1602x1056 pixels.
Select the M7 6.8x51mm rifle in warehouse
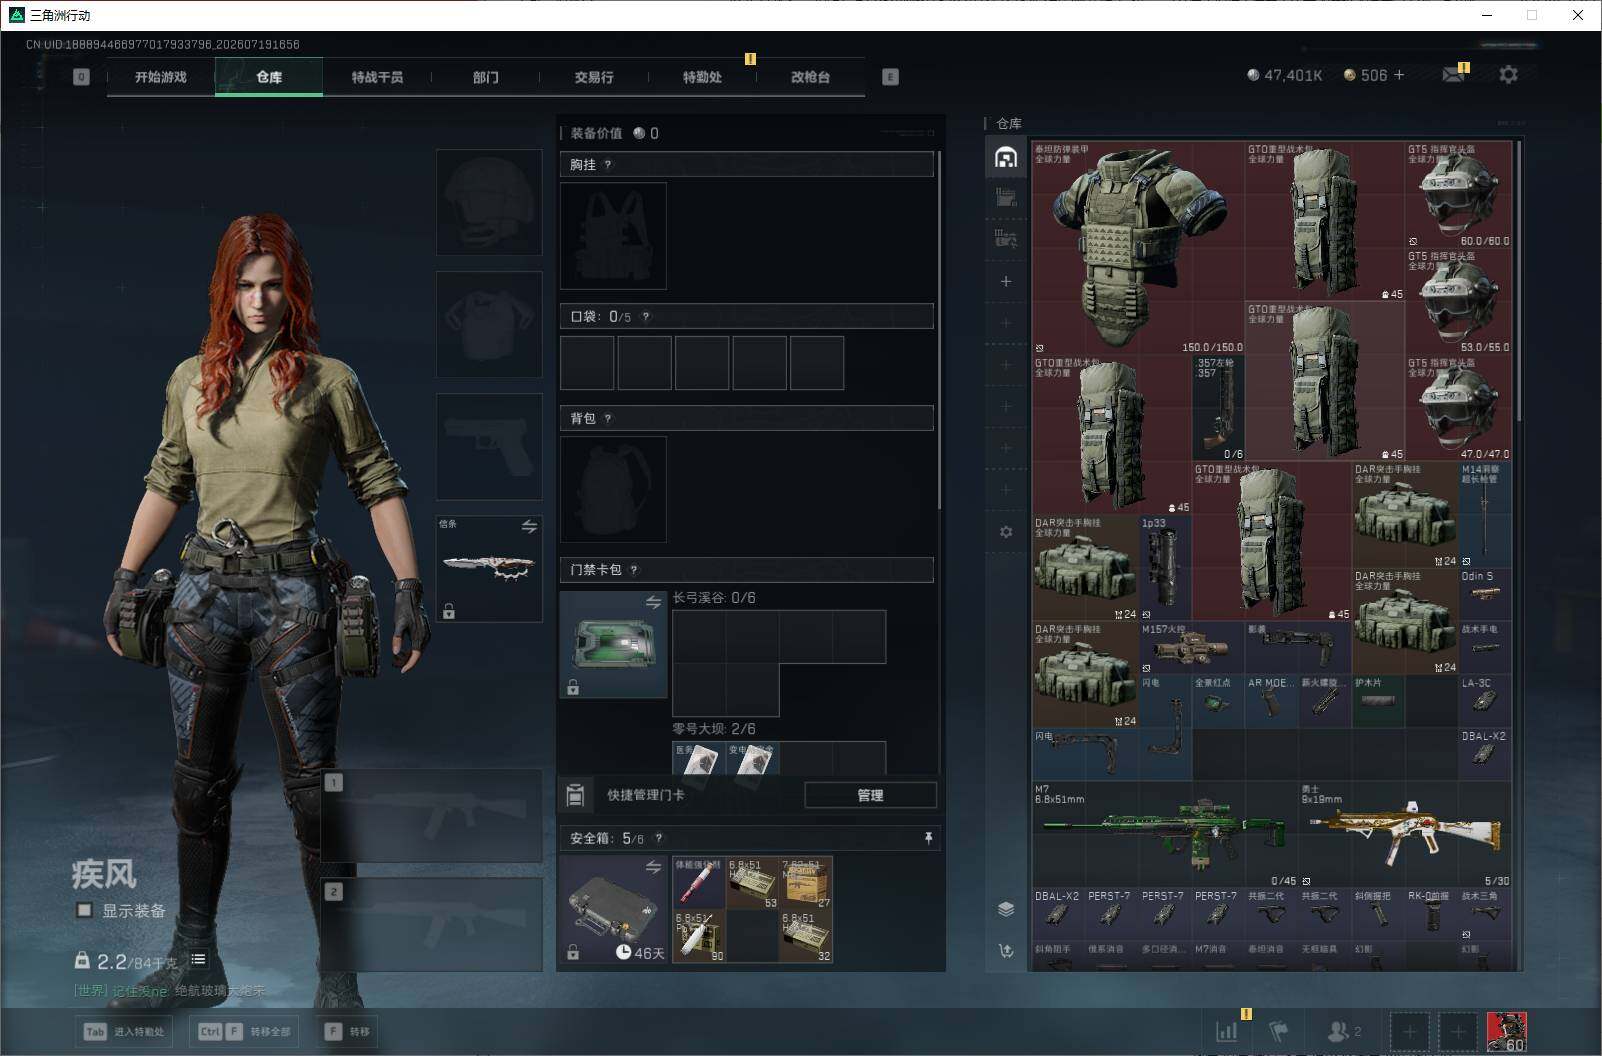(1165, 835)
